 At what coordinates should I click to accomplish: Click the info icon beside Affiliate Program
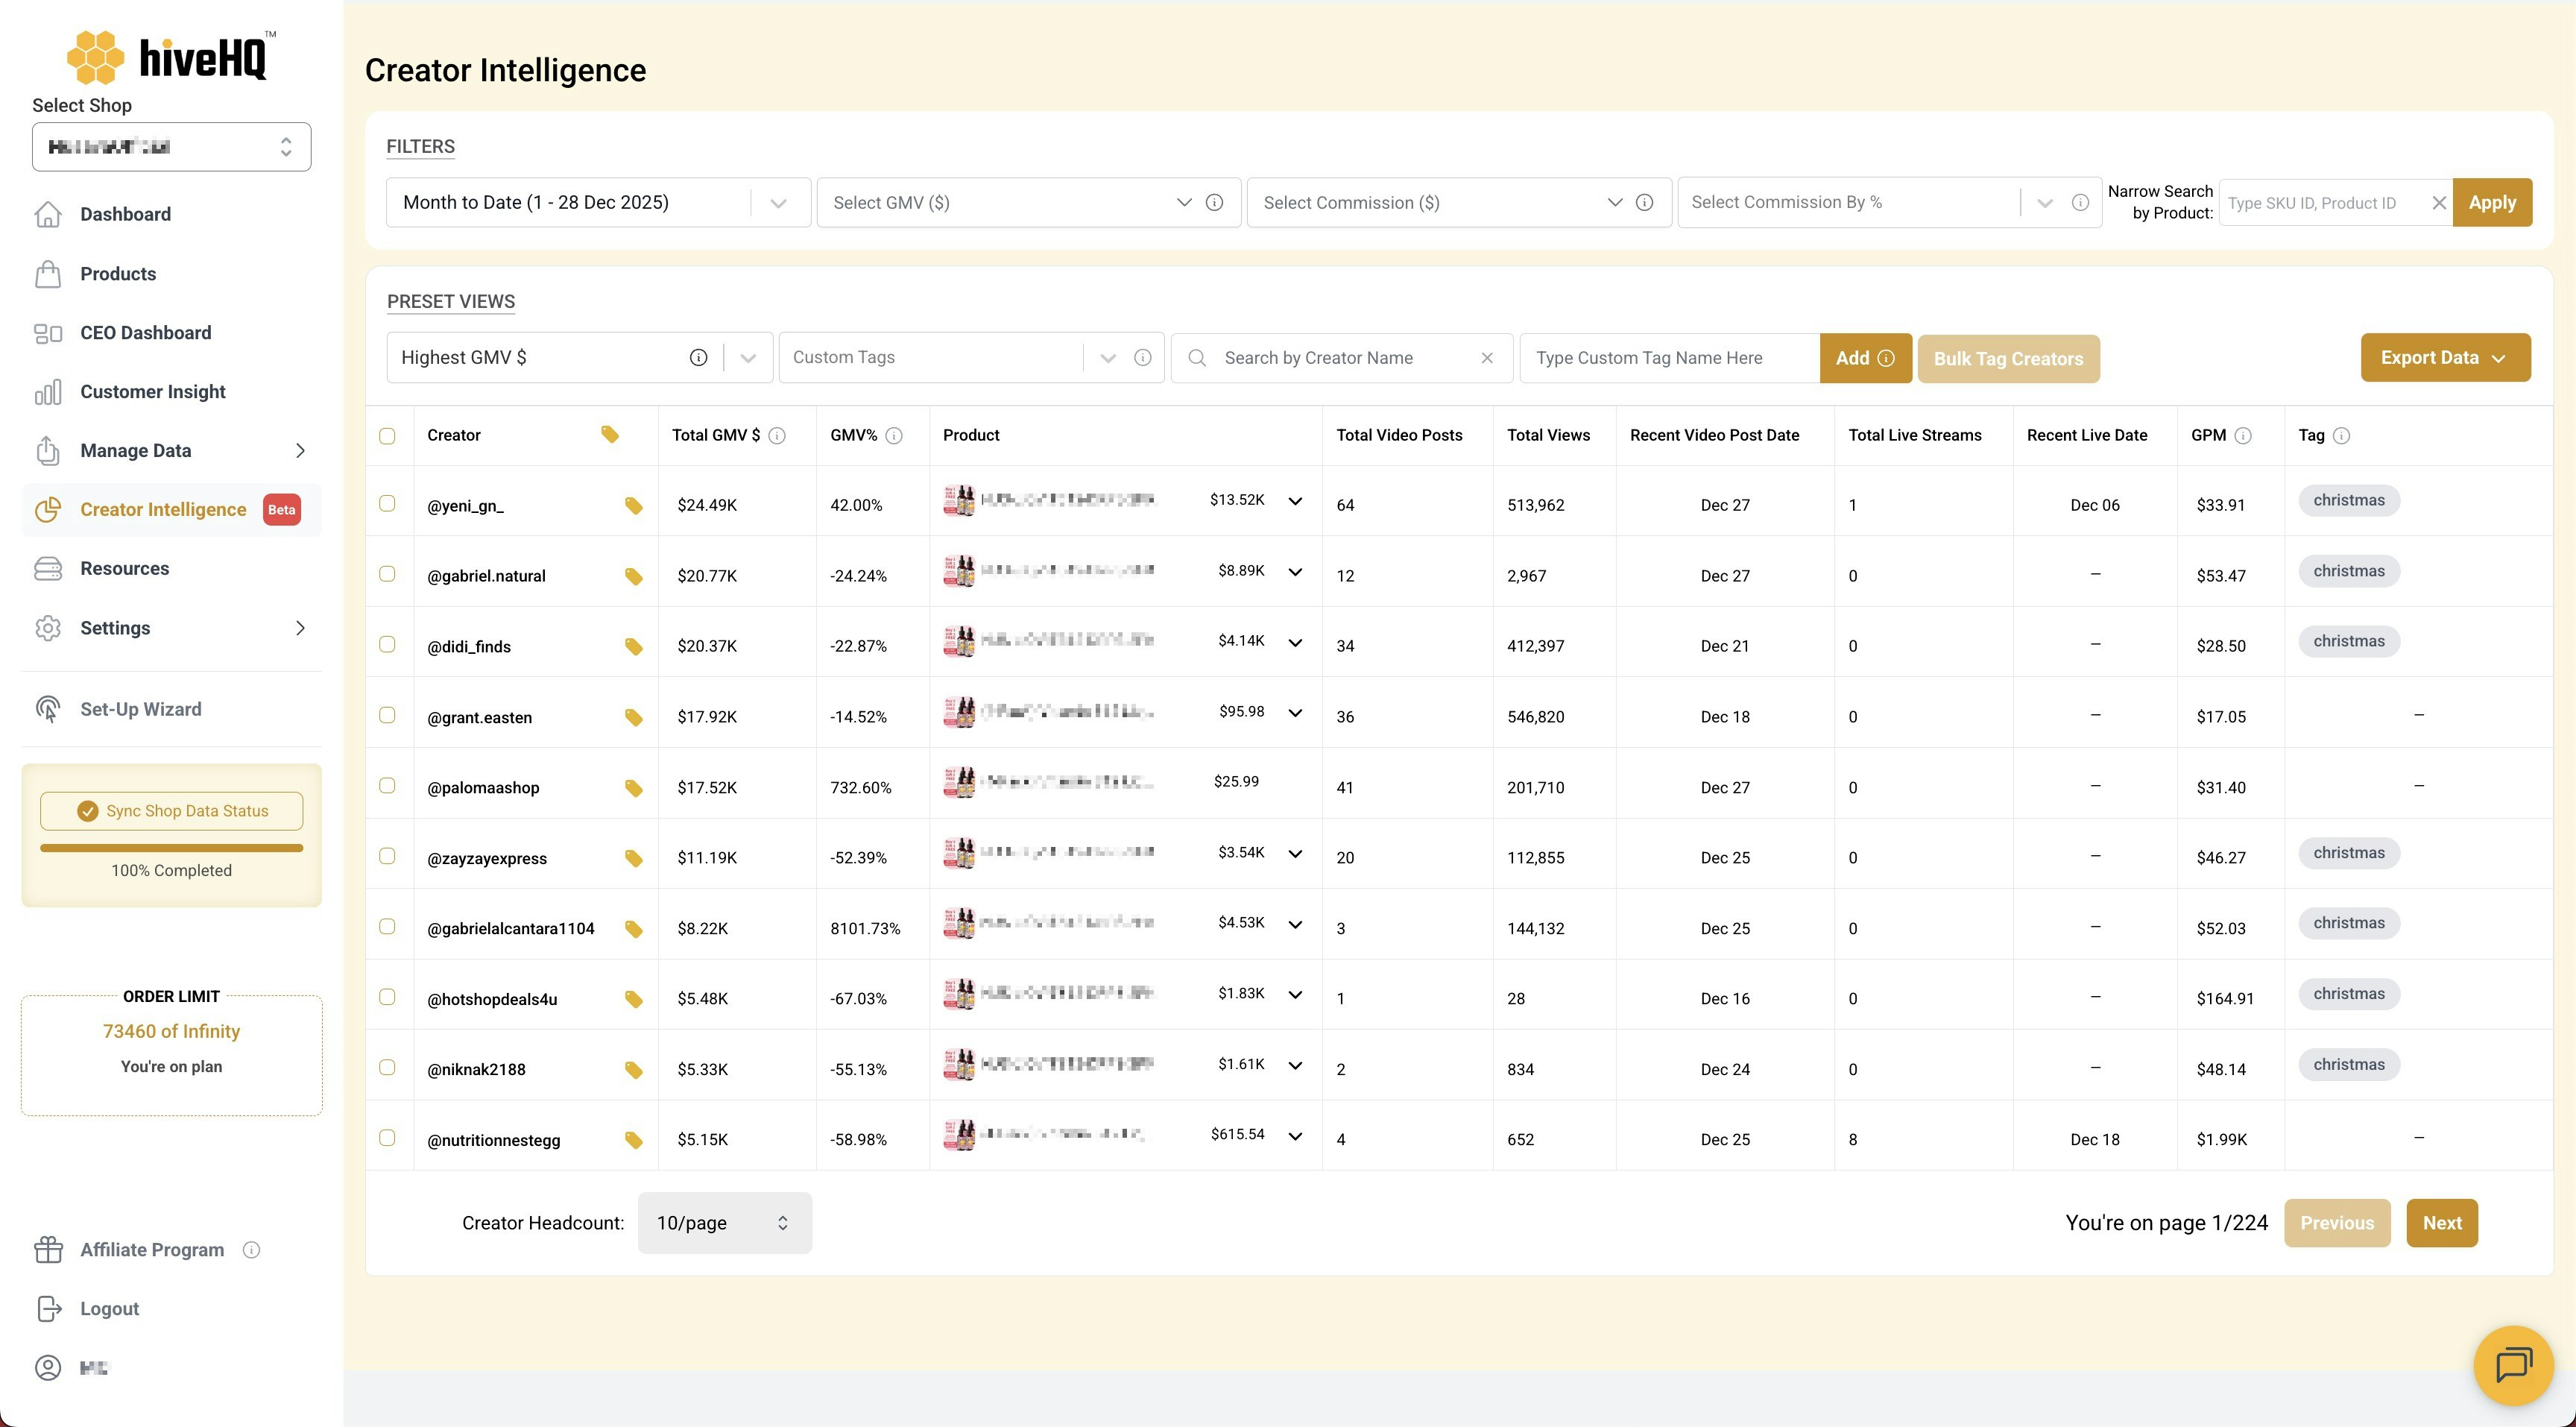point(252,1250)
